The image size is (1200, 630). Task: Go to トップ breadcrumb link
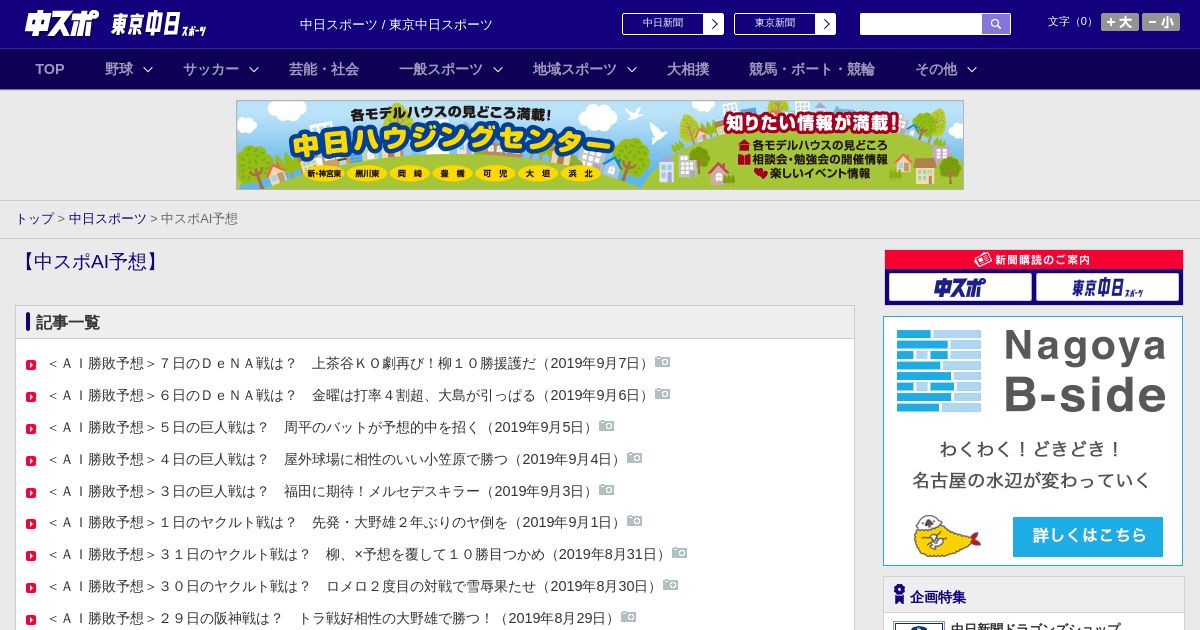click(34, 218)
